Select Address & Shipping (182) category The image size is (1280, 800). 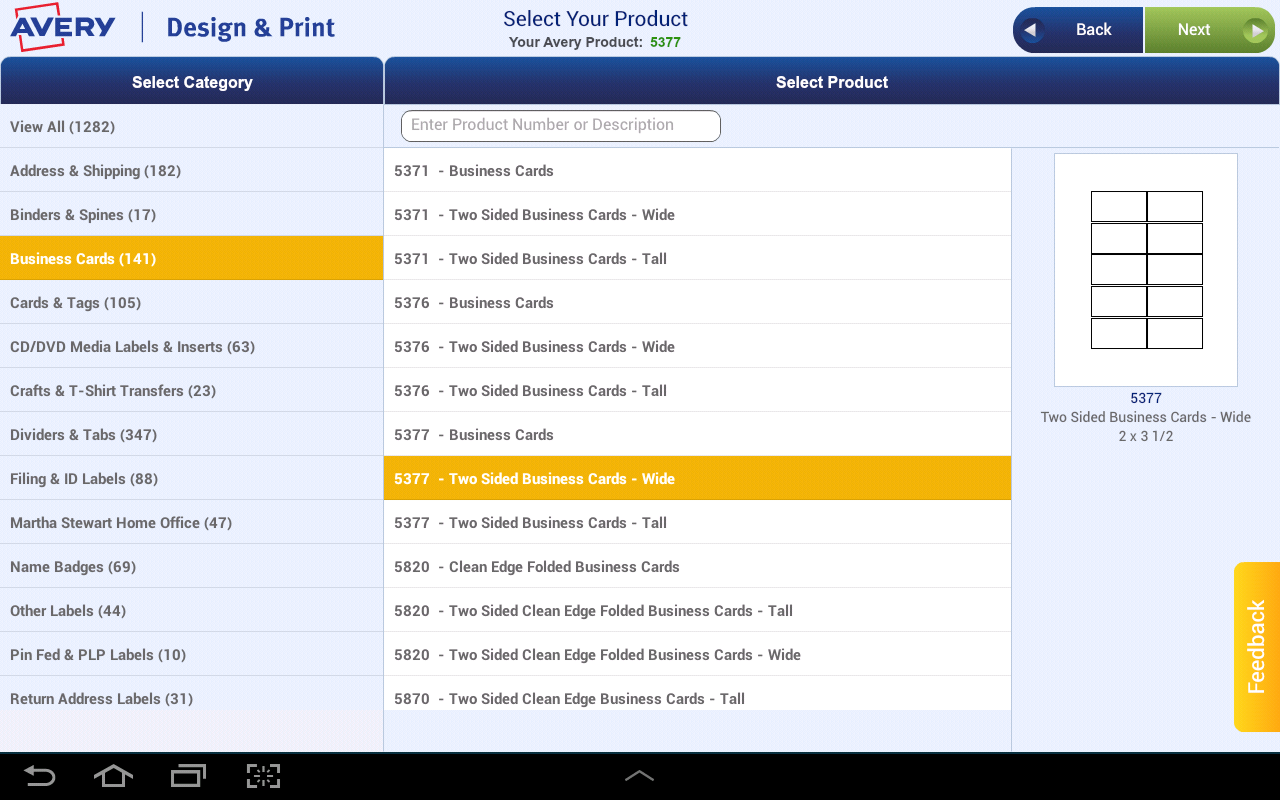coord(192,171)
